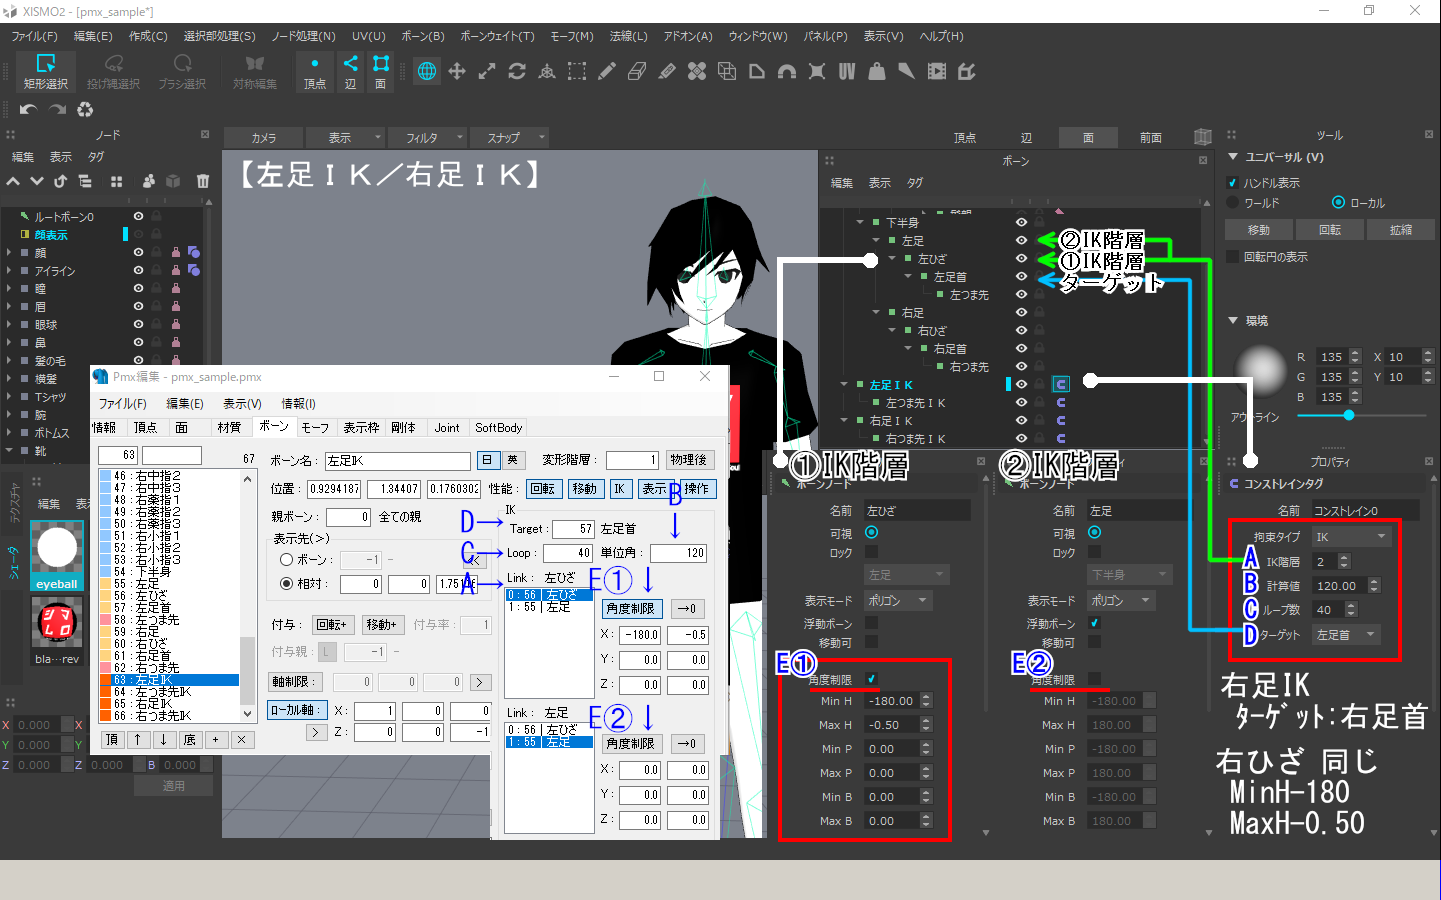This screenshot has width=1441, height=900.
Task: Open the アドオン(A) menu
Action: tap(688, 36)
